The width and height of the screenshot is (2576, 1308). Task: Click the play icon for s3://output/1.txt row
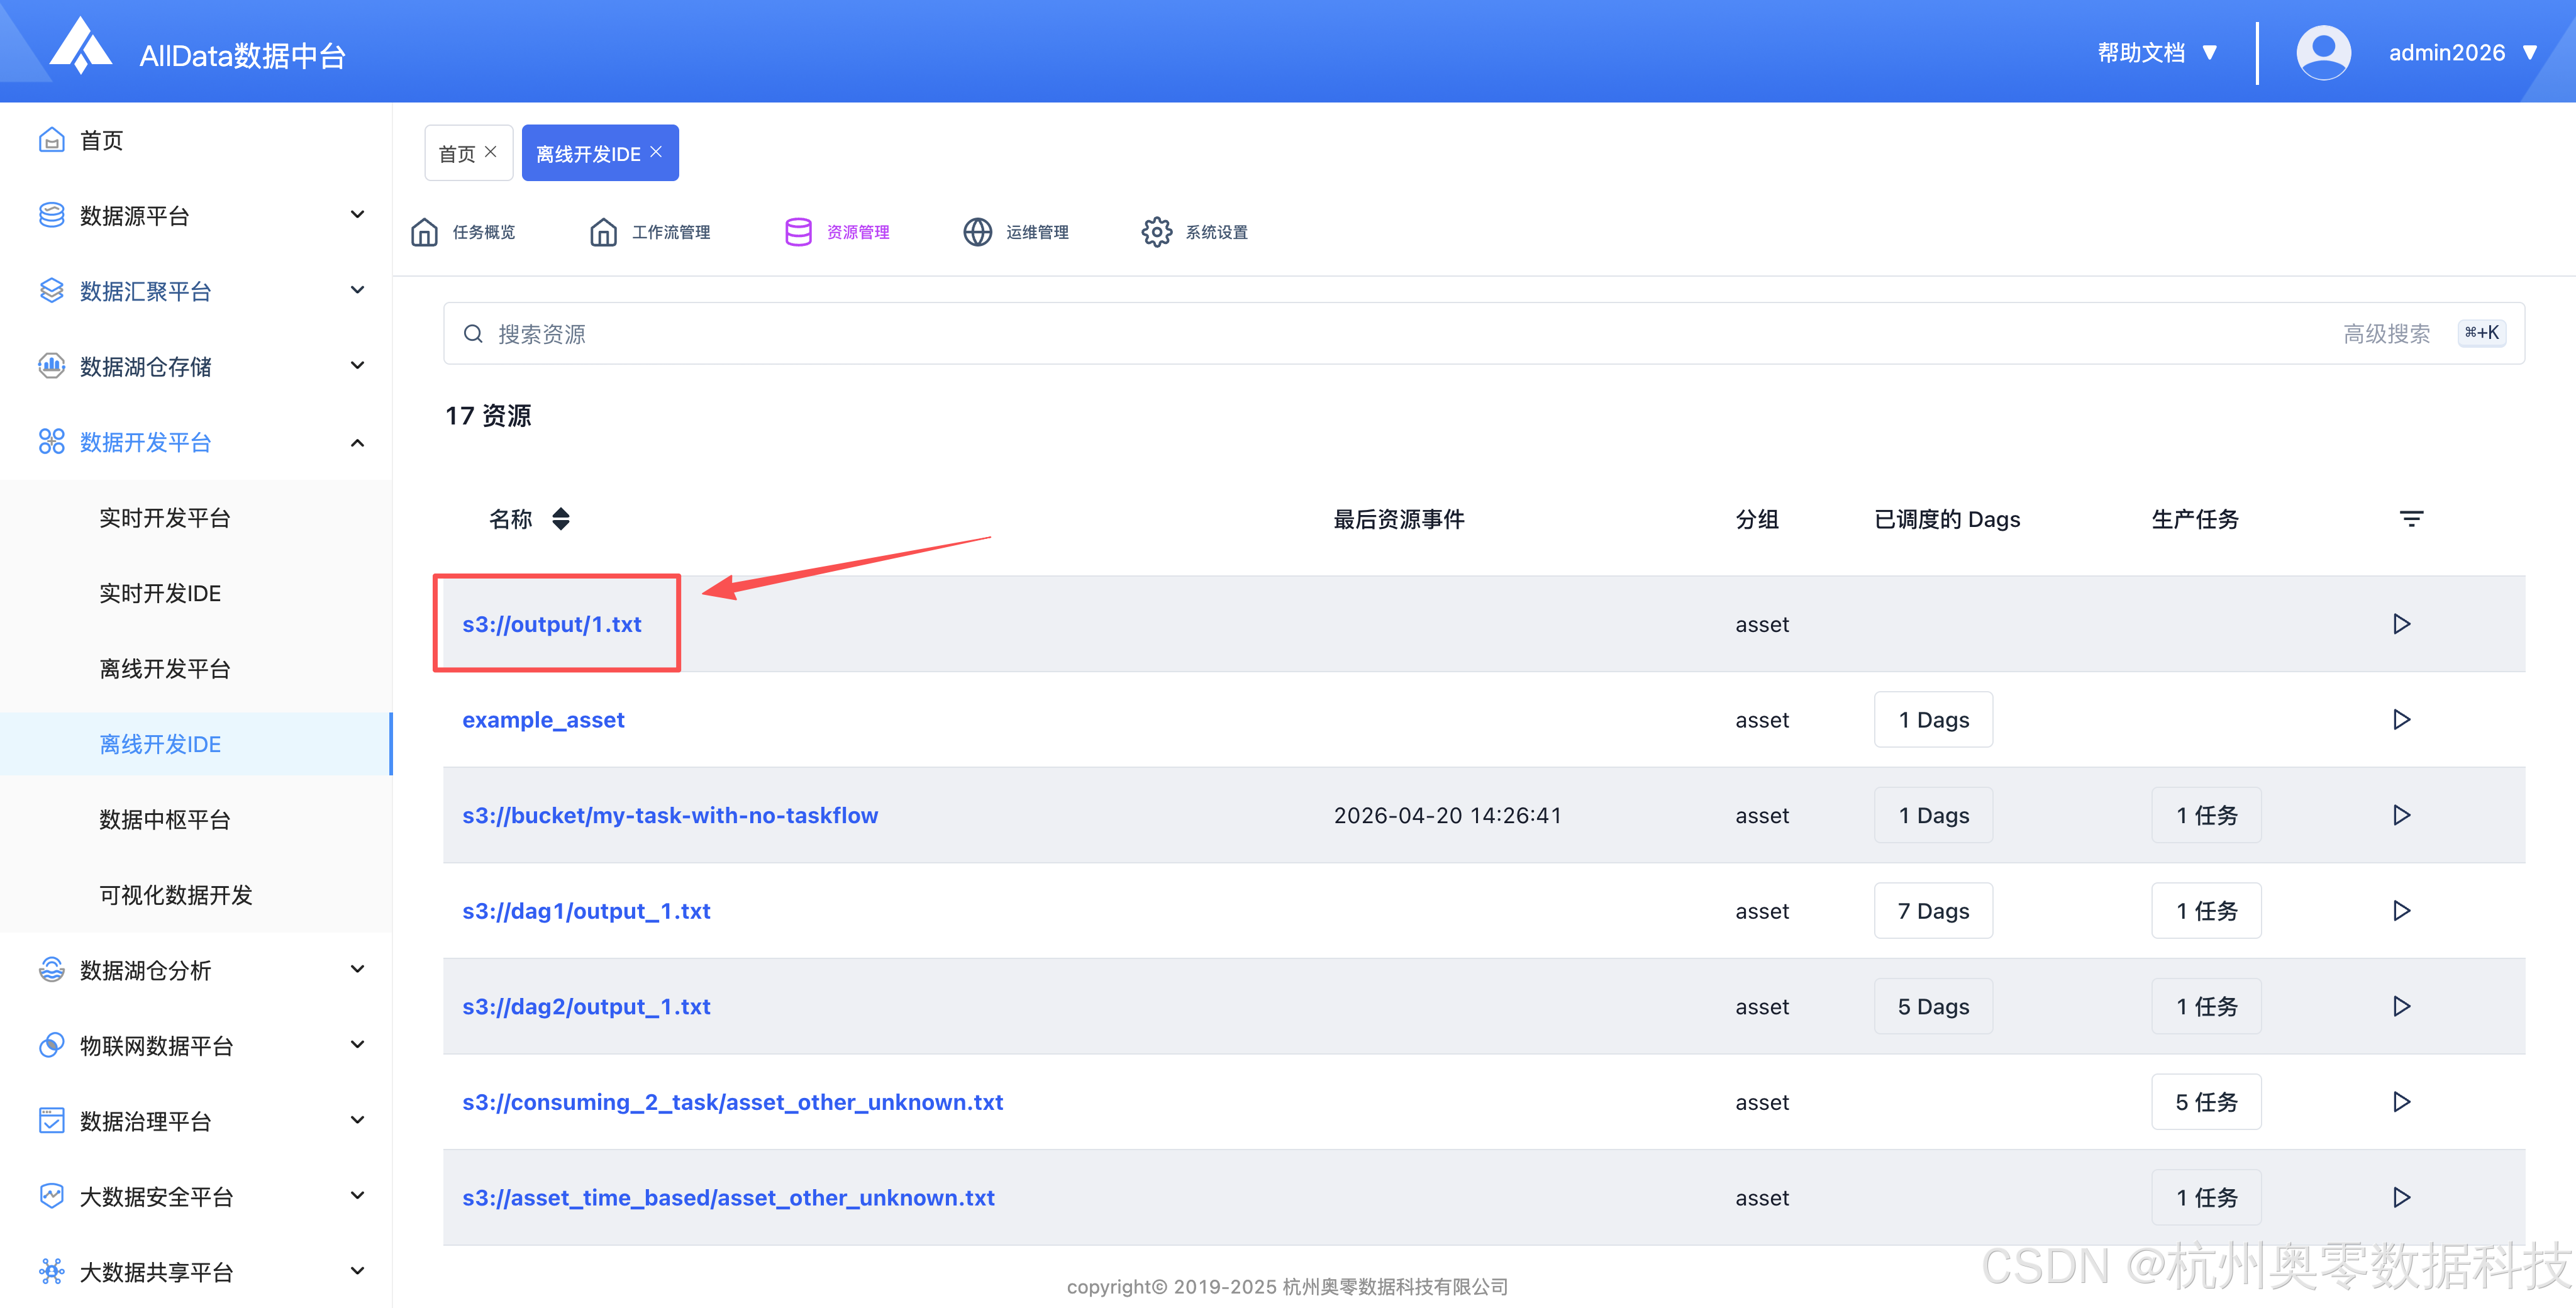point(2401,624)
